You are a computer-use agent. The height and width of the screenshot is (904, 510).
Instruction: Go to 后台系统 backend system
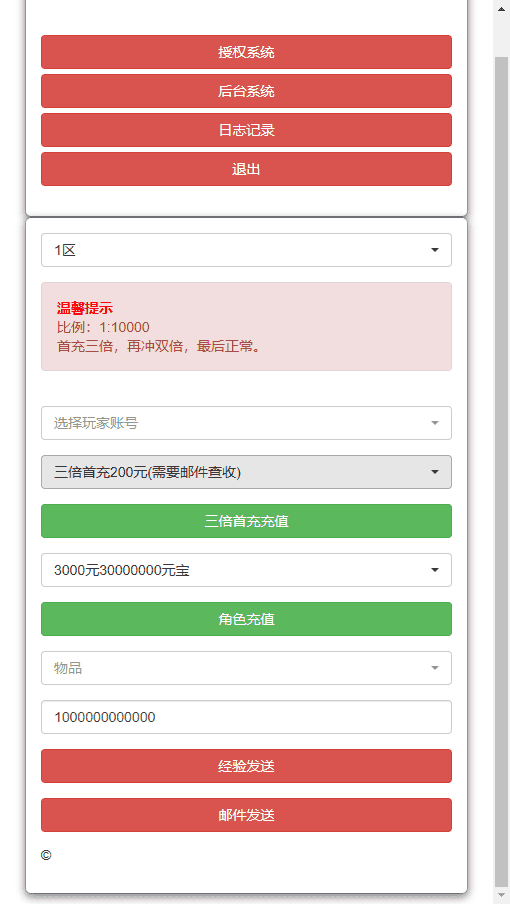246,91
